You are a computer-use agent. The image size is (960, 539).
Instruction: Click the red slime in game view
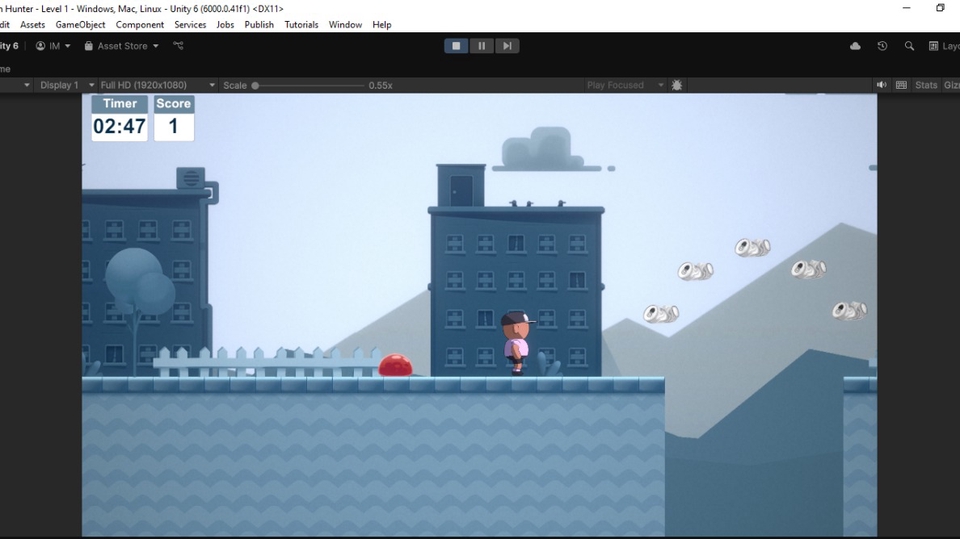point(396,365)
